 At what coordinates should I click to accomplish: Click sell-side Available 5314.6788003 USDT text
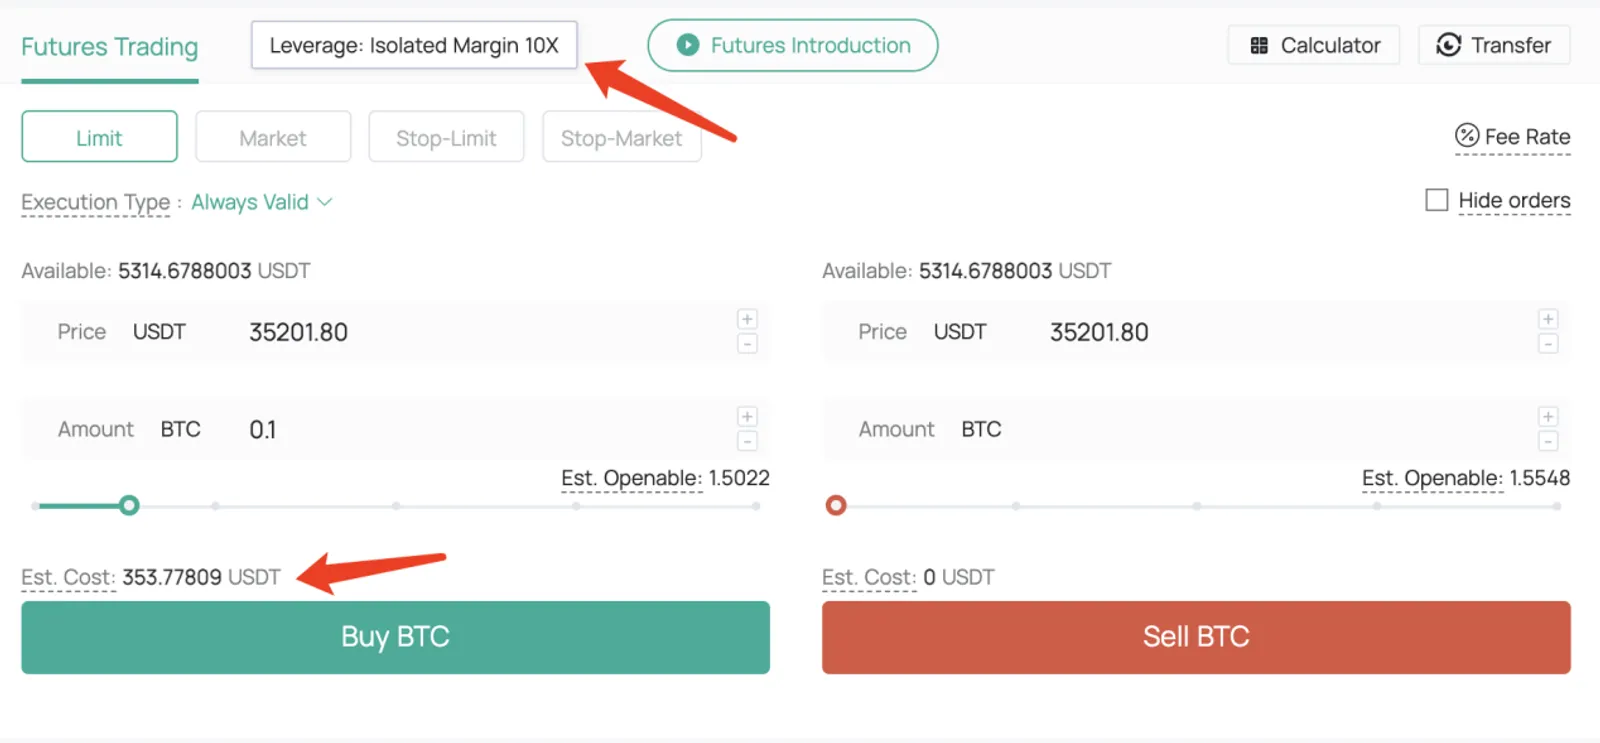(967, 271)
